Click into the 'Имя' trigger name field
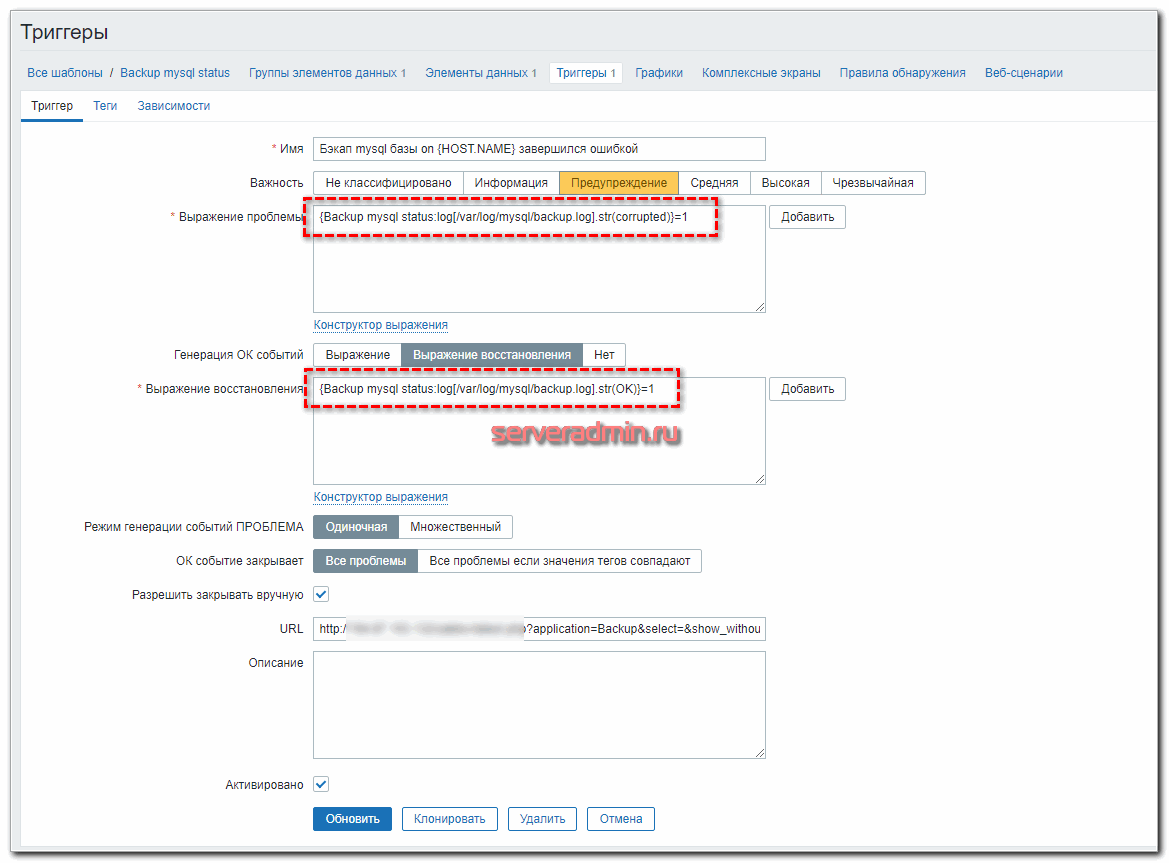The image size is (1169, 863). point(538,149)
